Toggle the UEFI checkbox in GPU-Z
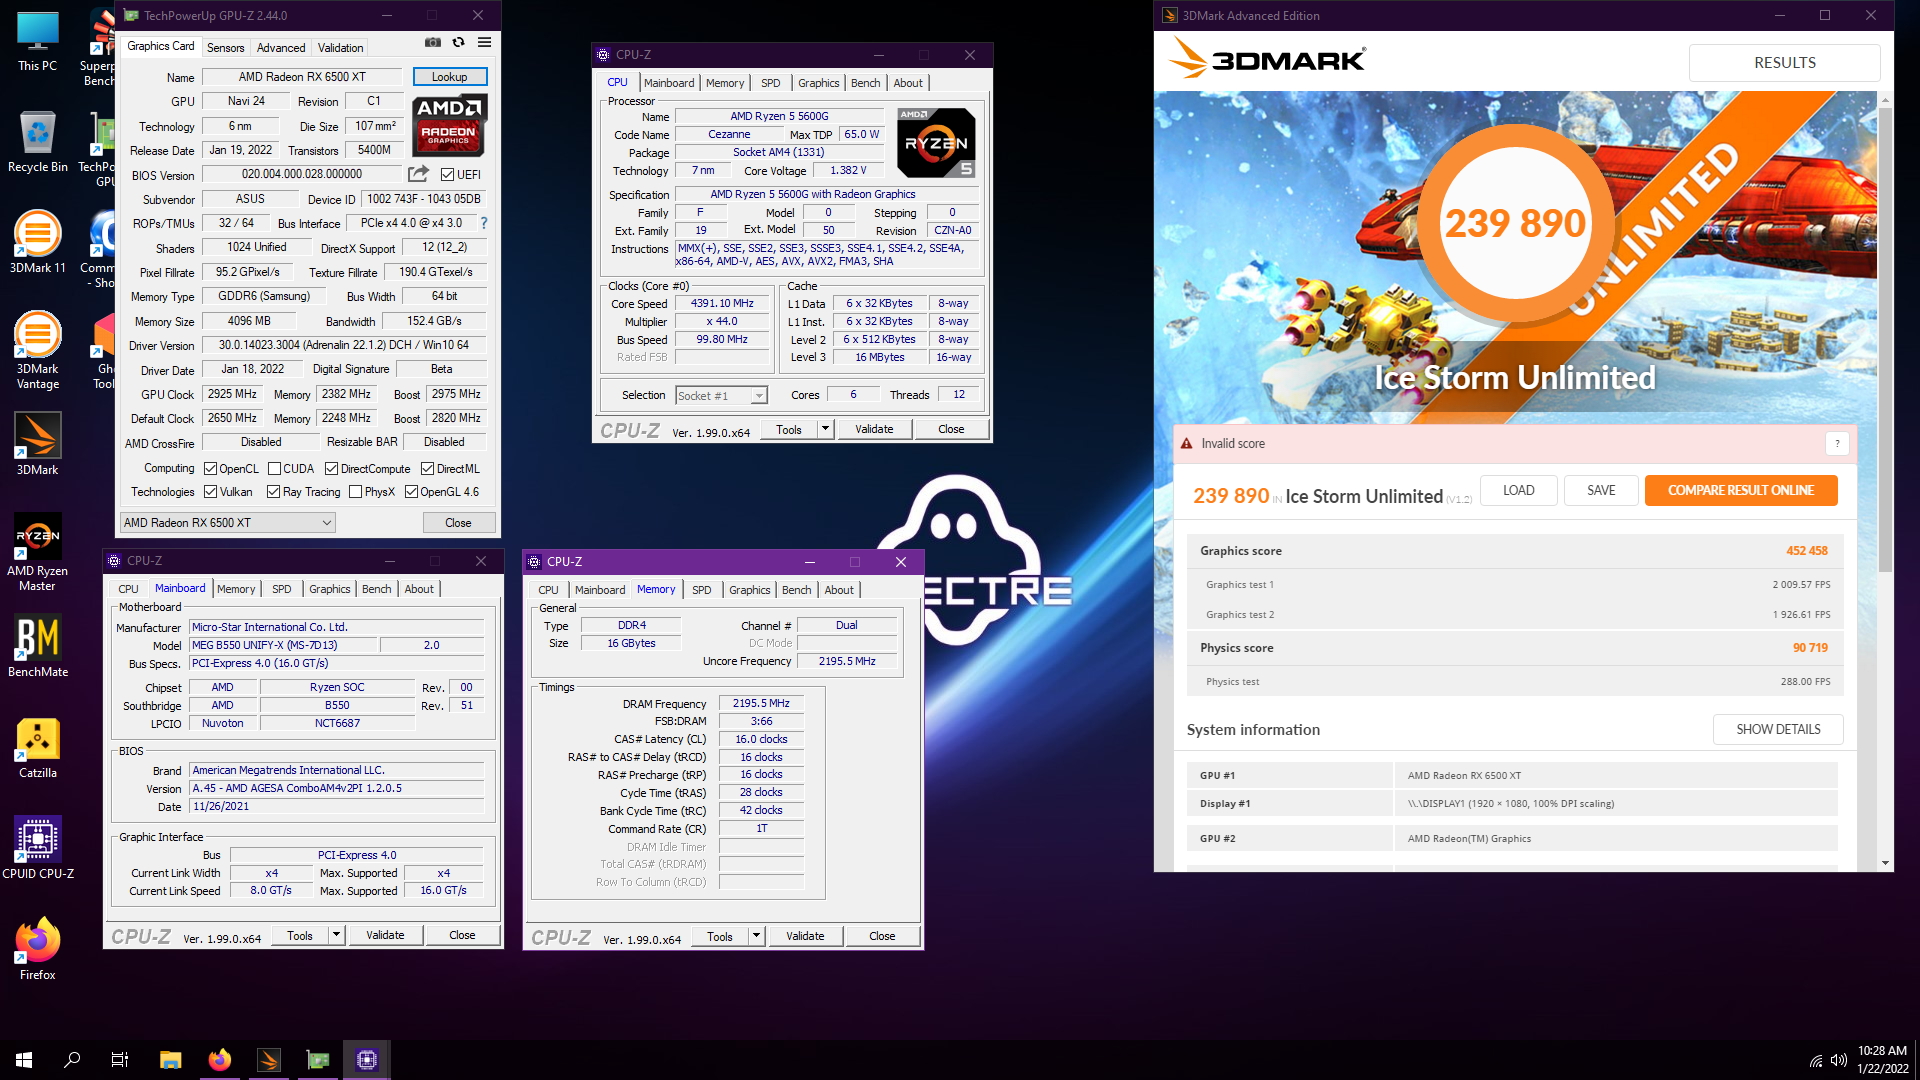The image size is (1920, 1080). 448,175
